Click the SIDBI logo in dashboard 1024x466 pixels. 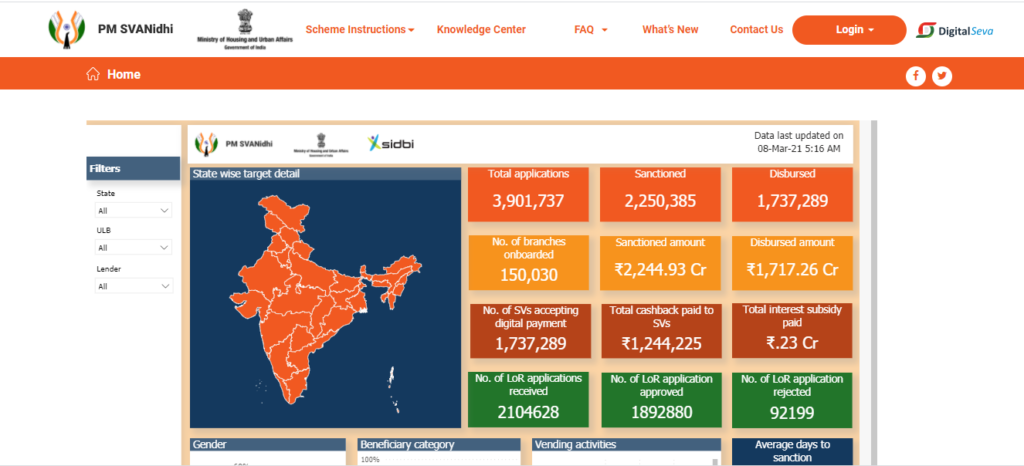point(391,144)
